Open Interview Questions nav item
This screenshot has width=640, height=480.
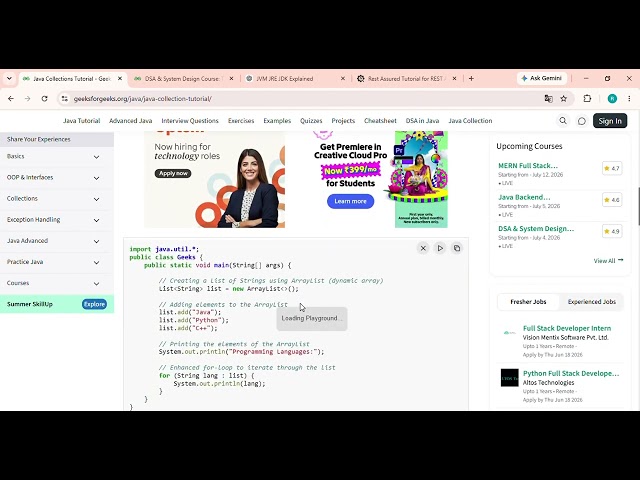click(190, 121)
